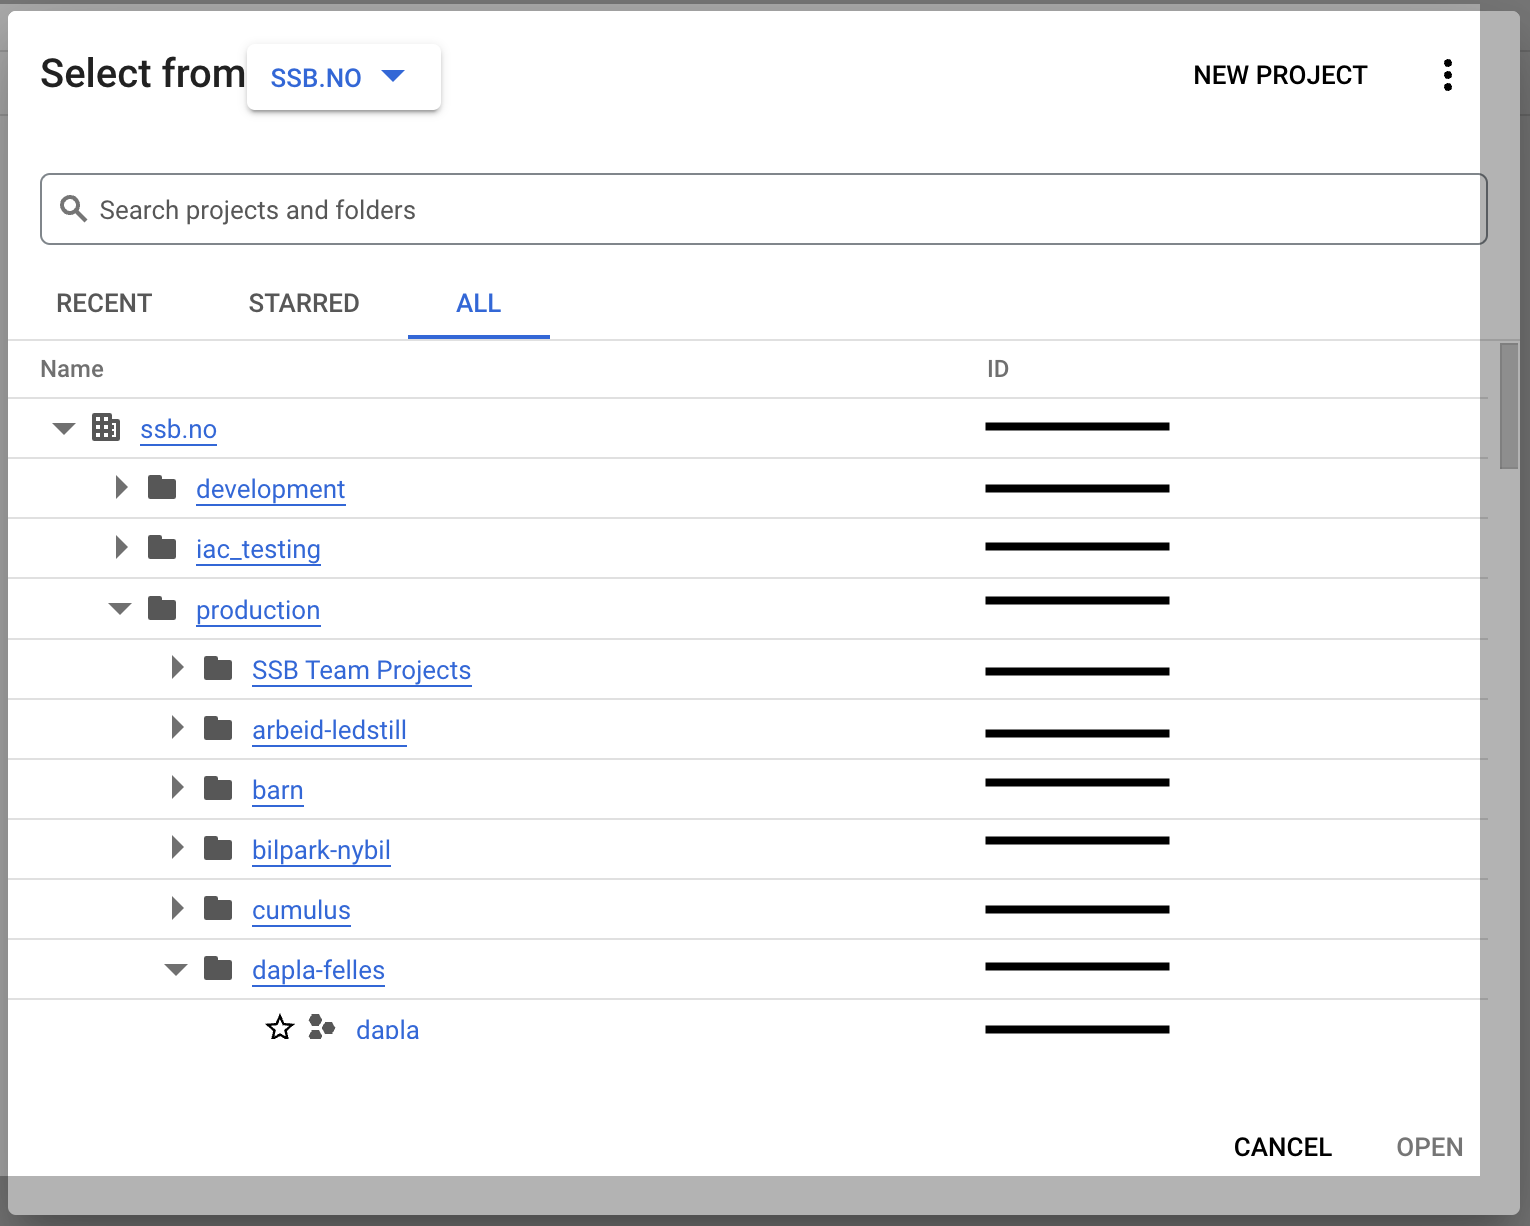Click the Name column header
The height and width of the screenshot is (1226, 1530).
tap(72, 369)
